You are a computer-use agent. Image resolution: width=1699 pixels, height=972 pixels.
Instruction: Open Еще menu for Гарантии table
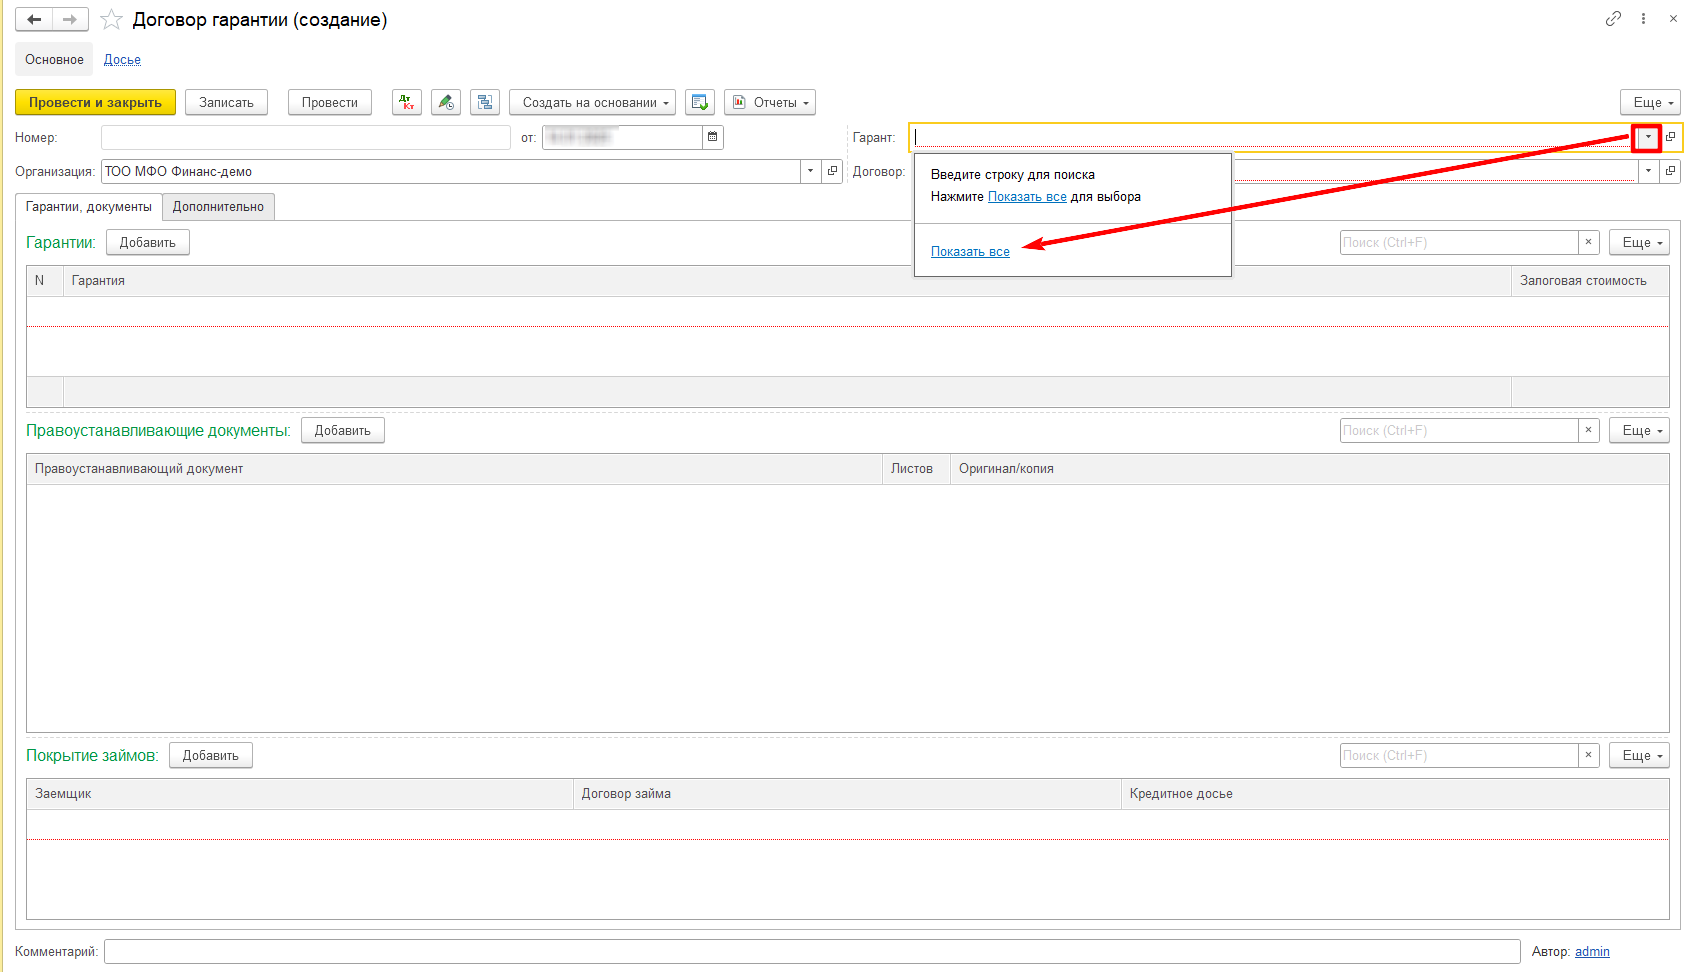click(1639, 242)
